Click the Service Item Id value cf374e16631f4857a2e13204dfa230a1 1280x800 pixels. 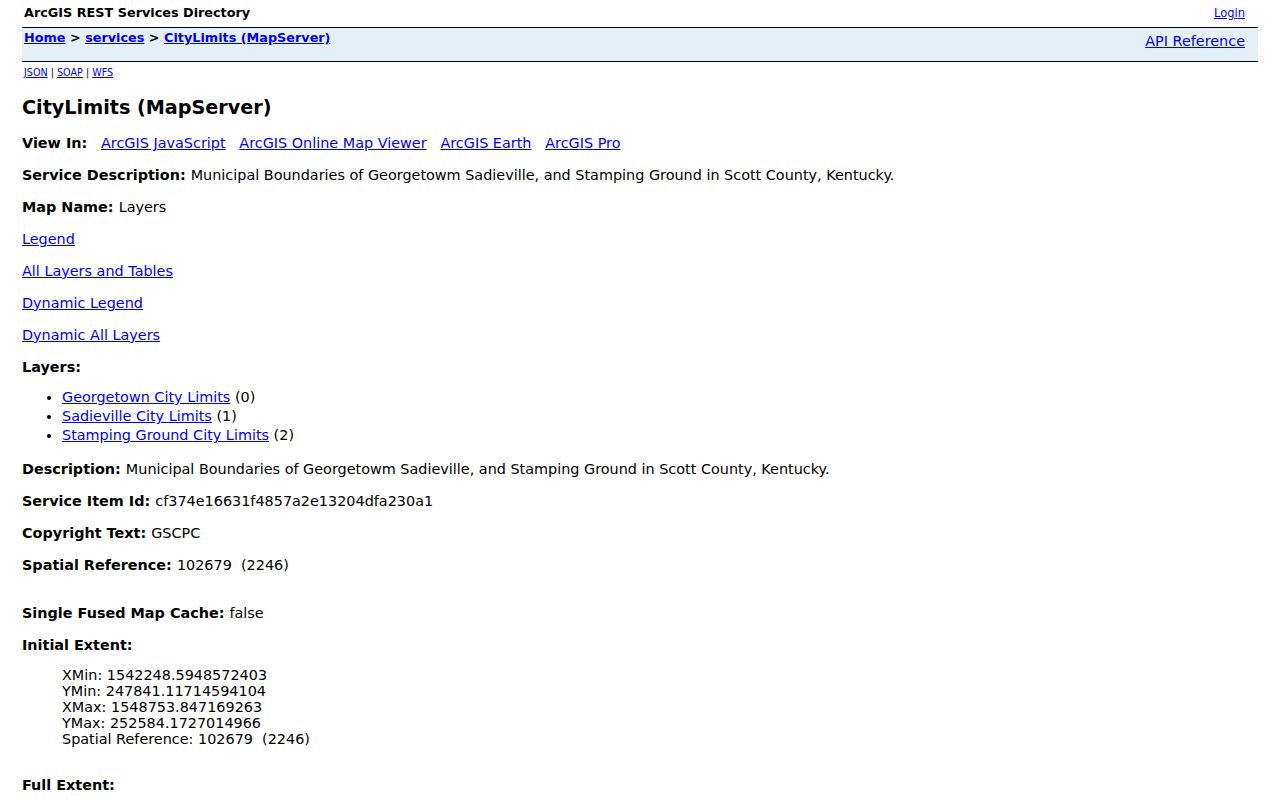[x=294, y=501]
